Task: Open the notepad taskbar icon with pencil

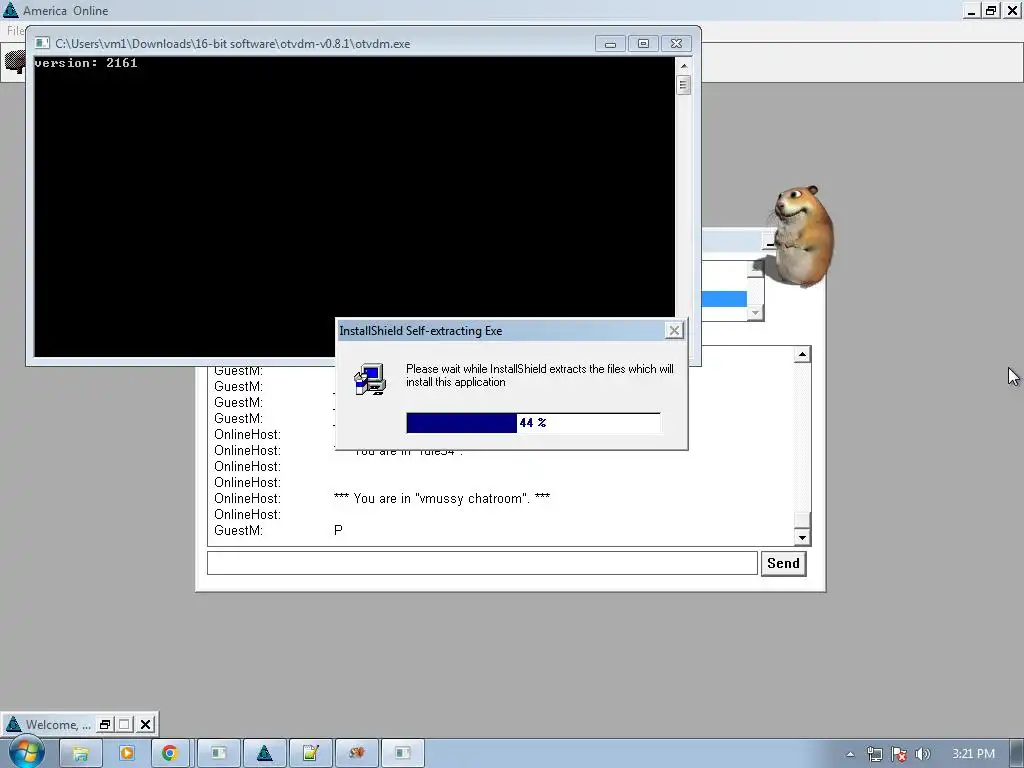Action: (x=310, y=754)
